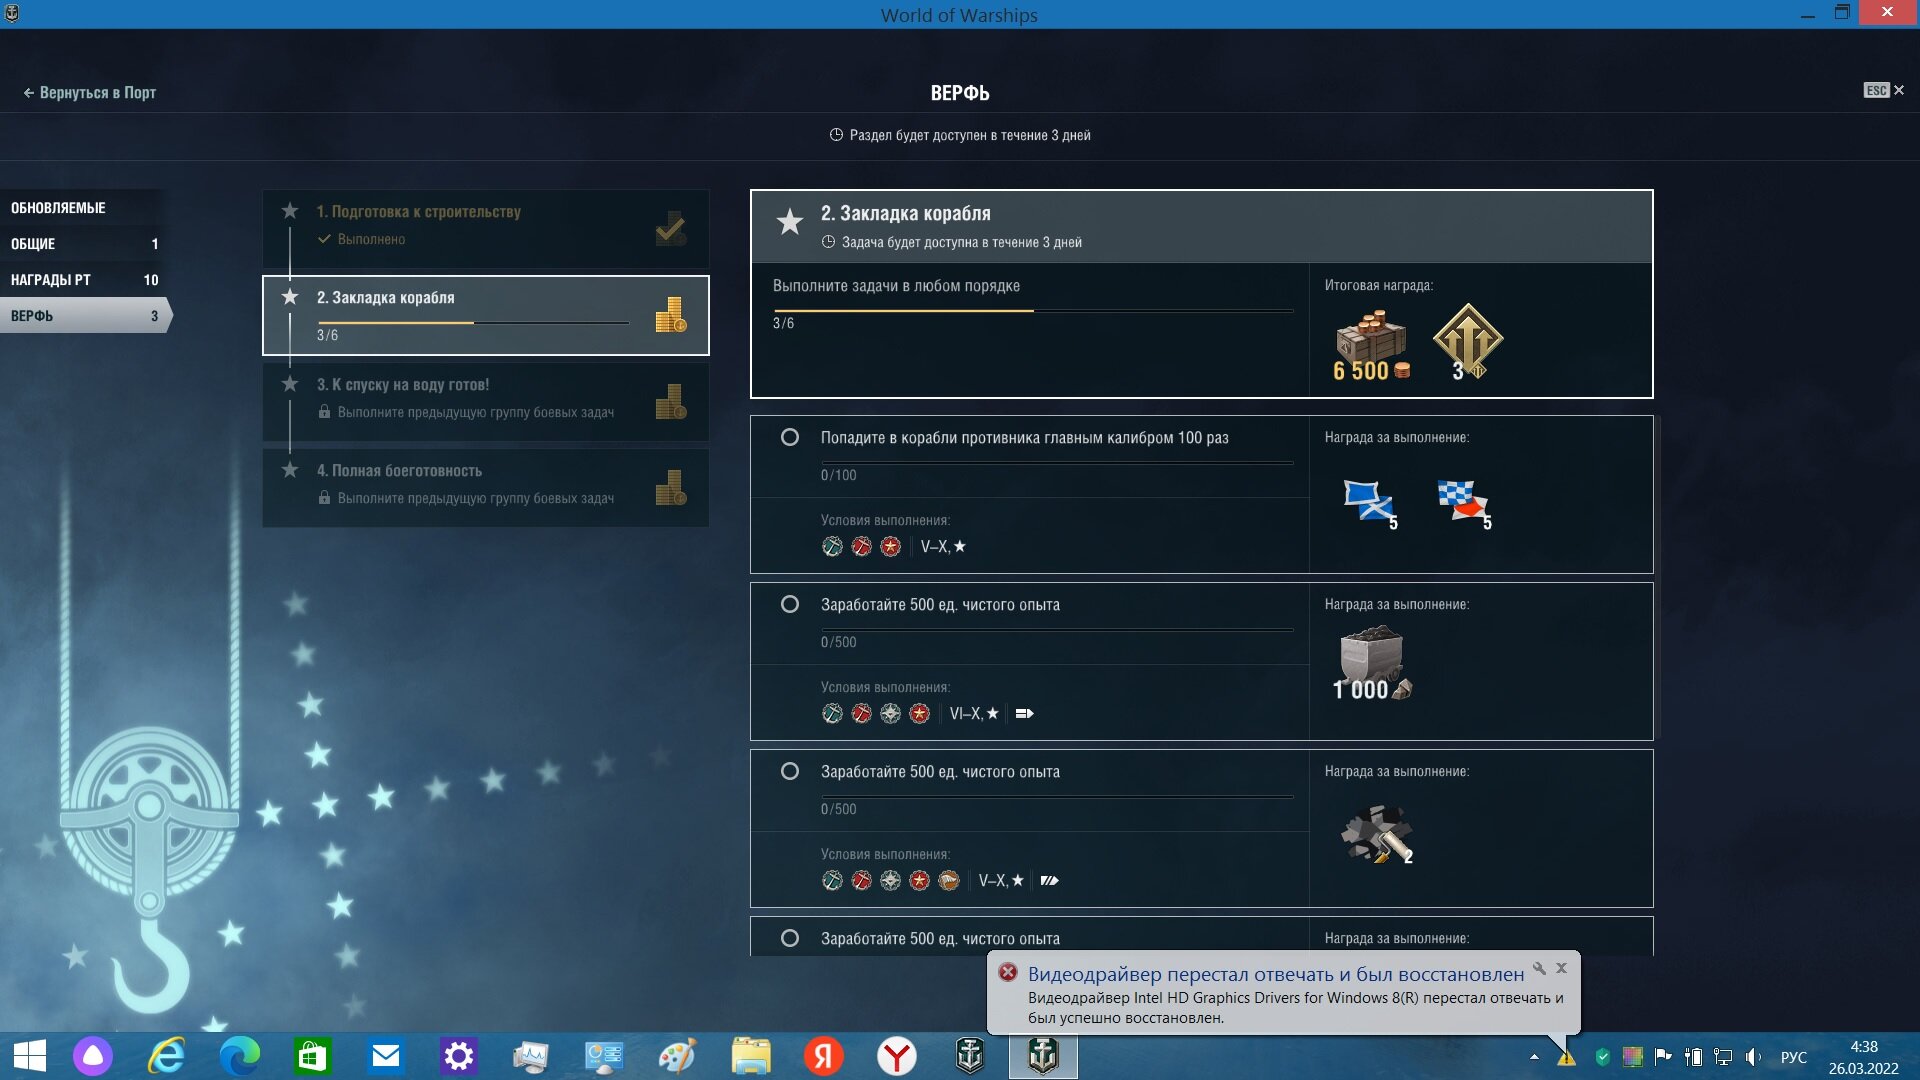The image size is (1920, 1080).
Task: Open Yandex browser red Y icon in taskbar
Action: [x=897, y=1056]
